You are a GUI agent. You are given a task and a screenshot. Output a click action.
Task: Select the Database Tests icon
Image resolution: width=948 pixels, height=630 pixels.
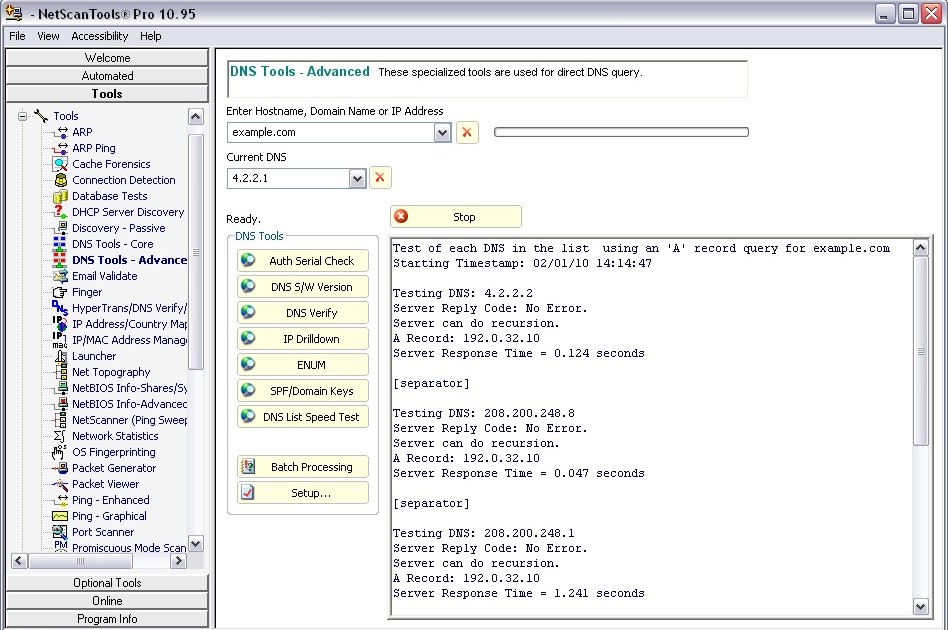[x=60, y=196]
